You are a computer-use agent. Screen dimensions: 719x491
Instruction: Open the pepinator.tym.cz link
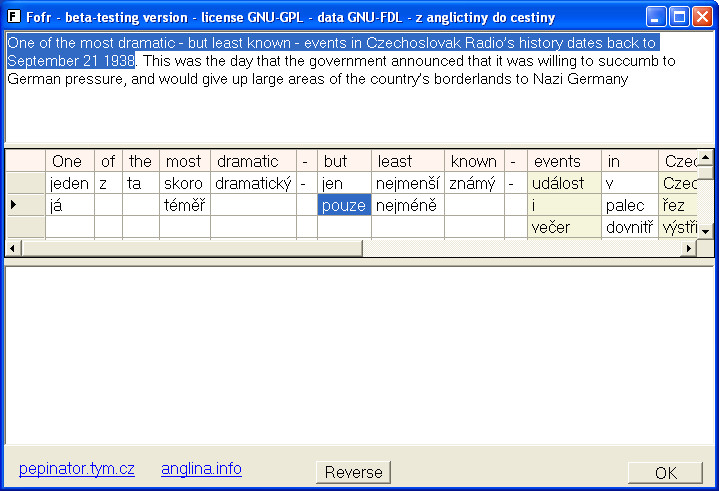pyautogui.click(x=77, y=469)
